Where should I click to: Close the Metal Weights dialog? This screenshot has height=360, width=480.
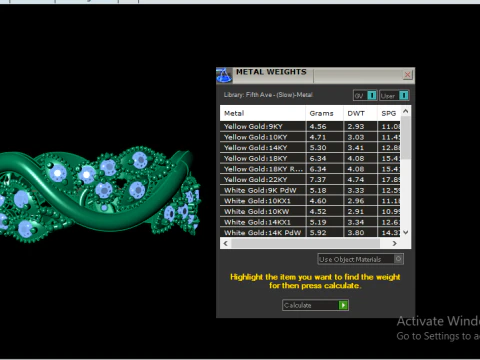[407, 75]
